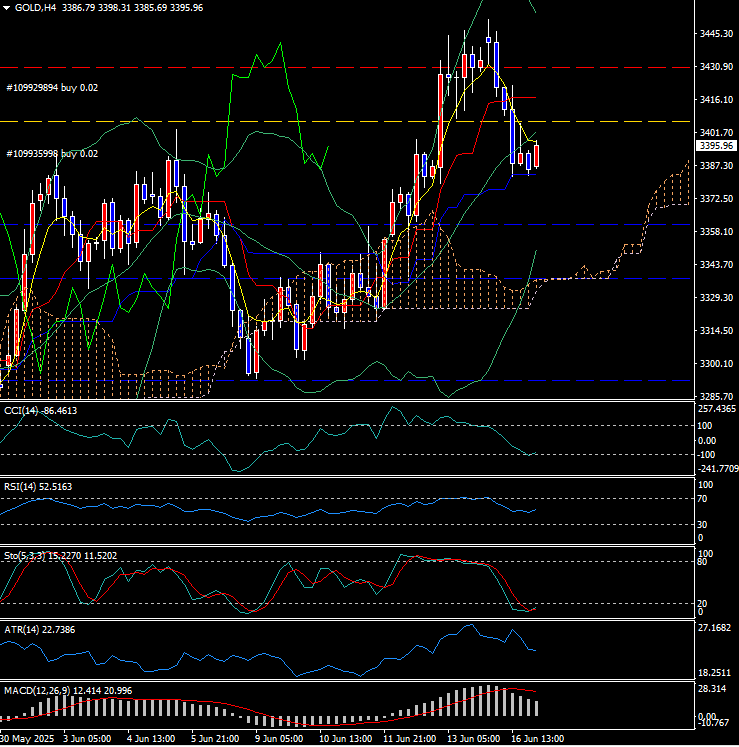739x747 pixels.
Task: Click the MACD(12,26,9) indicator label
Action: point(68,690)
